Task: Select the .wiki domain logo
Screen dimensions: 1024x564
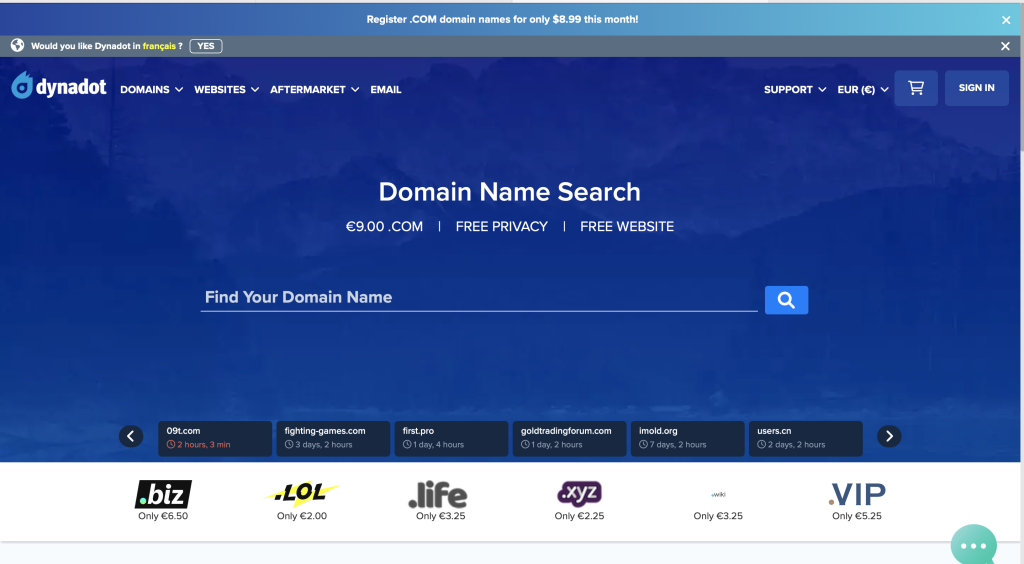Action: point(718,494)
